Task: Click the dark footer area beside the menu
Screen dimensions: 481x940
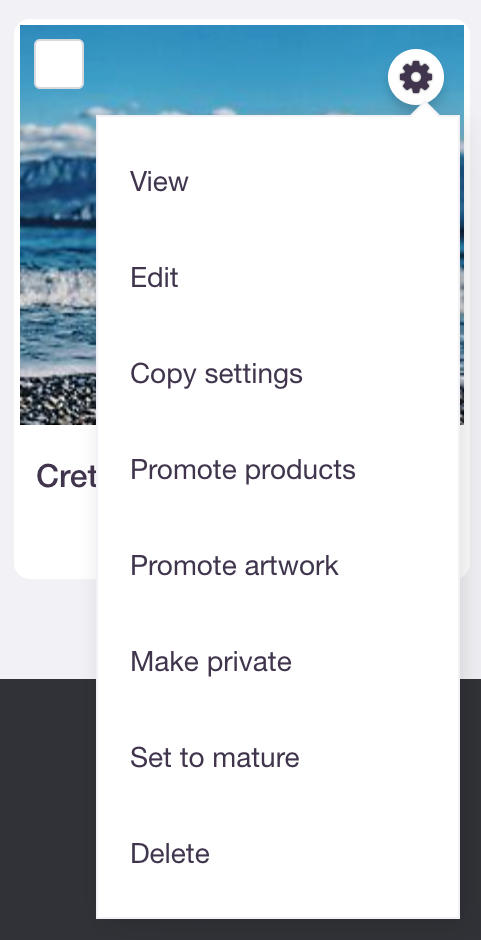Action: point(48,809)
